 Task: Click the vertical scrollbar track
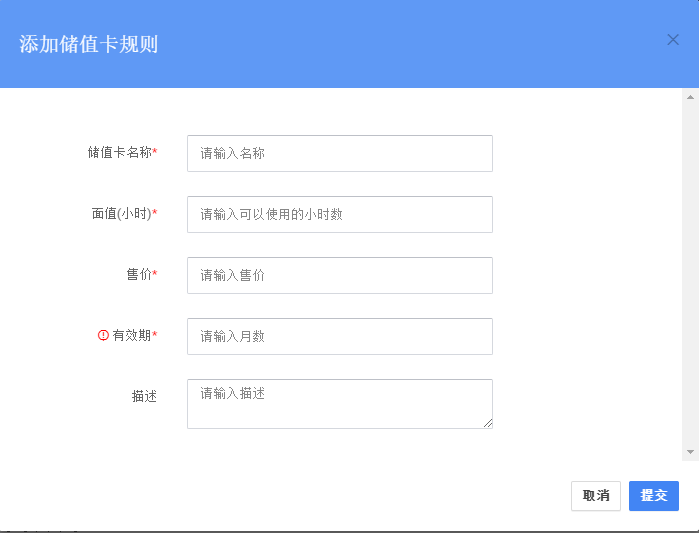pos(690,275)
